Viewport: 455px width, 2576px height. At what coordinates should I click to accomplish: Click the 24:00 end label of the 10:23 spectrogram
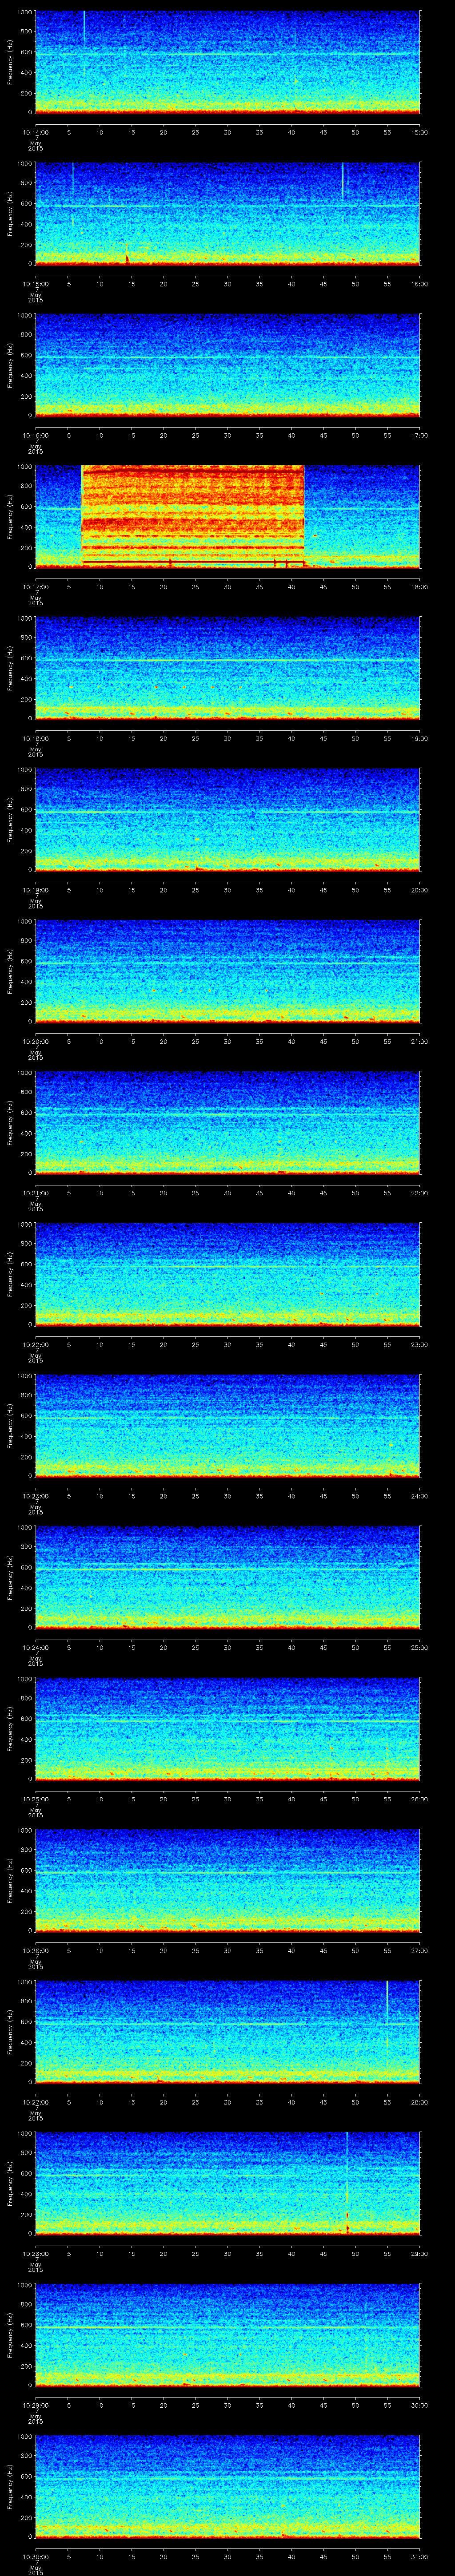click(420, 1496)
